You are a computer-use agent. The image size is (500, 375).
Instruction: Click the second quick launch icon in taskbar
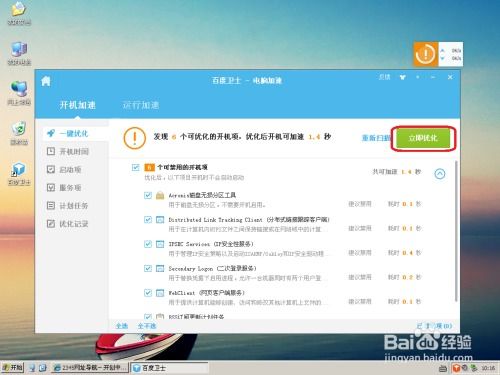[43, 368]
